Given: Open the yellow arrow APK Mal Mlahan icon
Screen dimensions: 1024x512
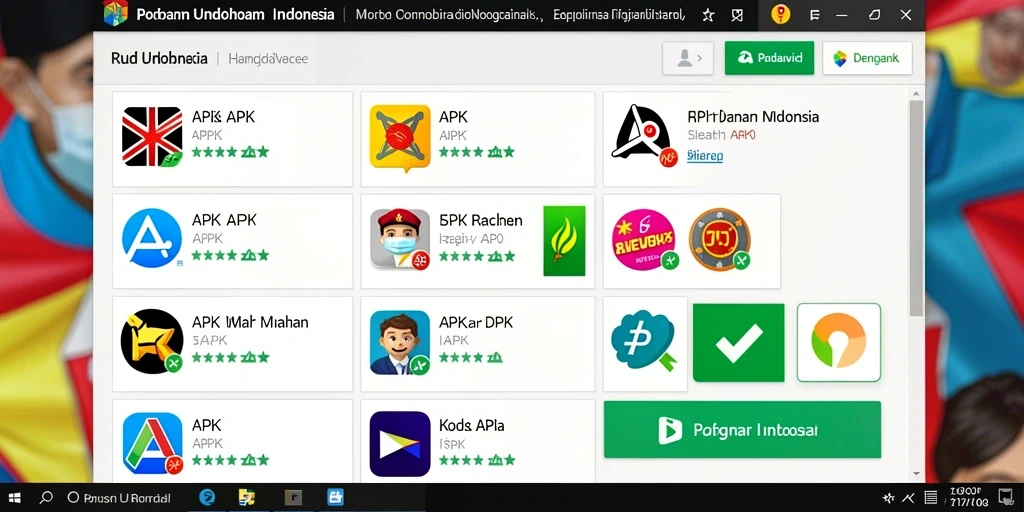Looking at the screenshot, I should (152, 342).
